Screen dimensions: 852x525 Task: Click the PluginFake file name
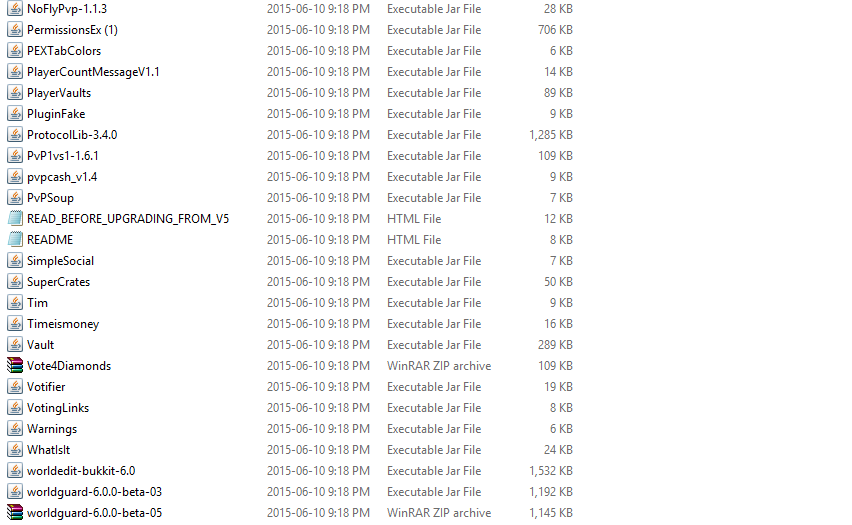tap(56, 114)
